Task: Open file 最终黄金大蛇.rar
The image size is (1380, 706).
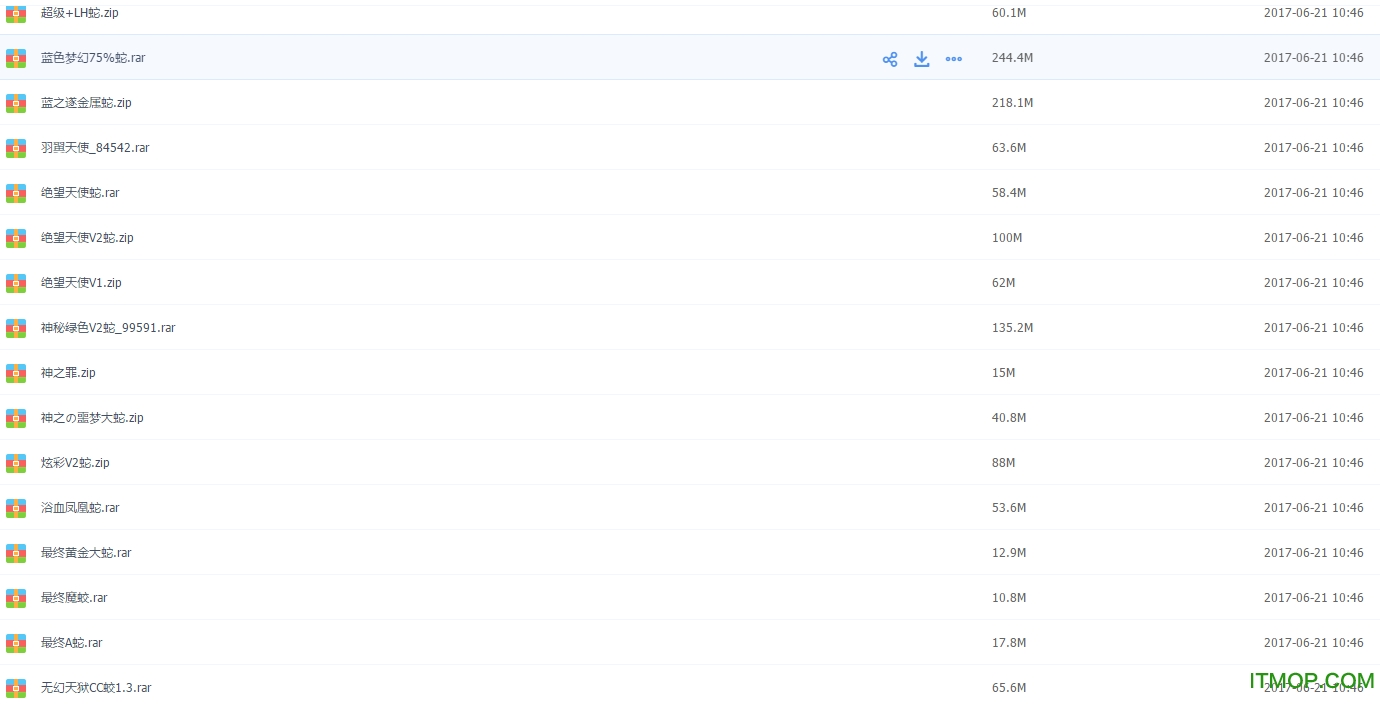Action: [86, 553]
